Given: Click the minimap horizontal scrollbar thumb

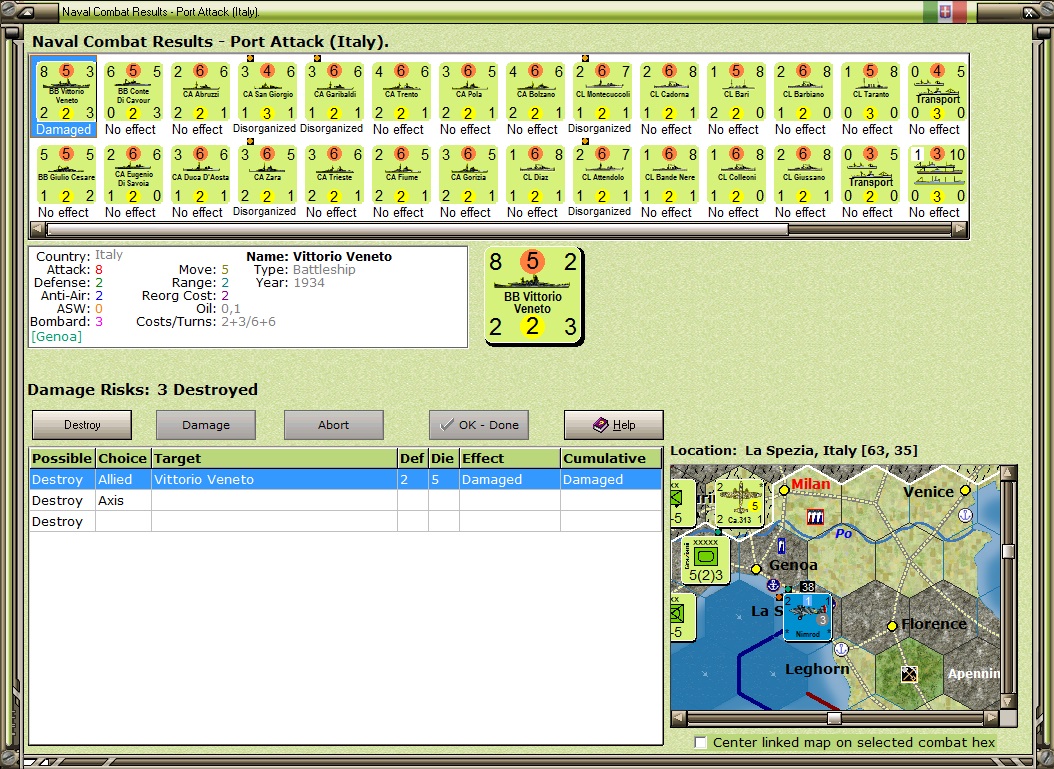Looking at the screenshot, I should coord(834,719).
